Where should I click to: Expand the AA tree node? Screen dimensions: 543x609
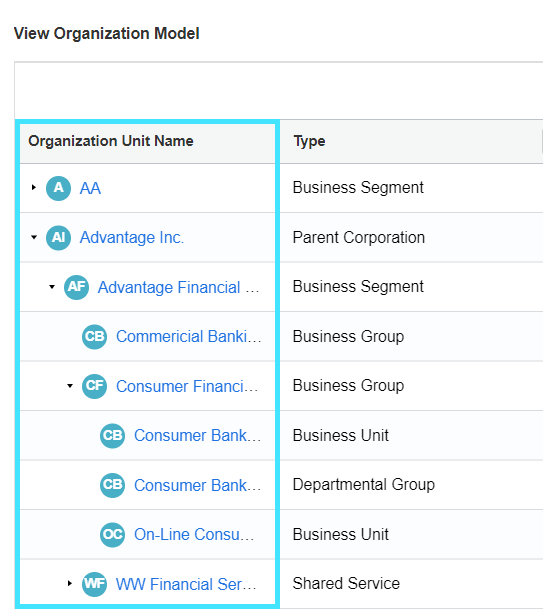(x=34, y=188)
